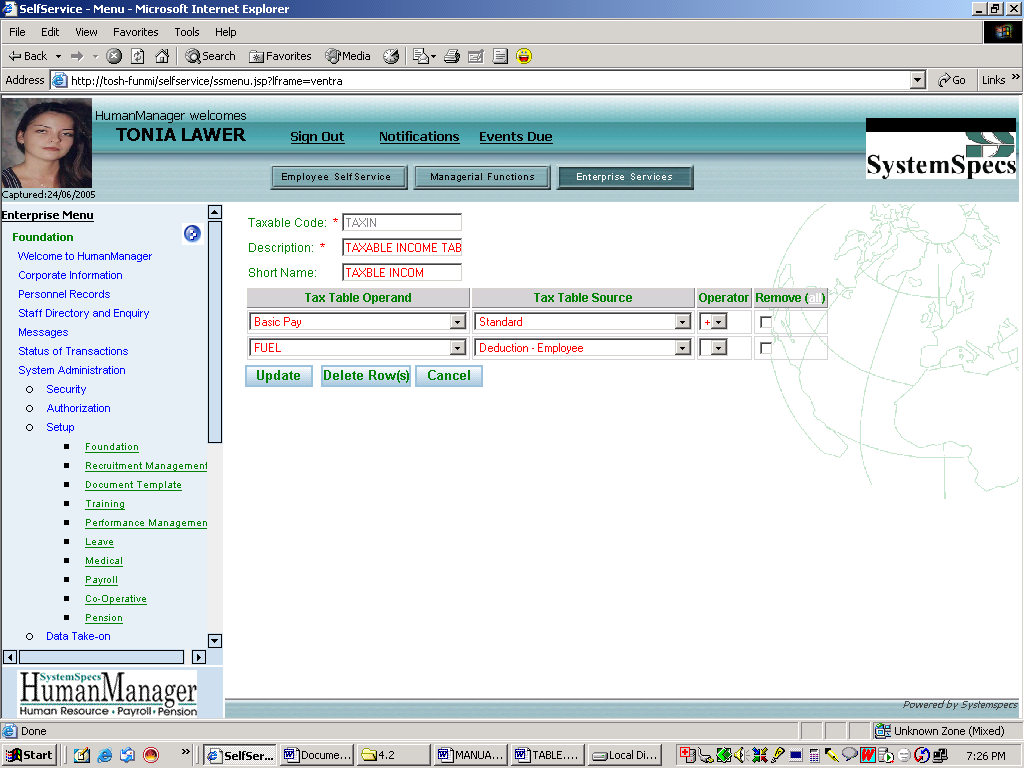Go to Home page icon

click(162, 56)
